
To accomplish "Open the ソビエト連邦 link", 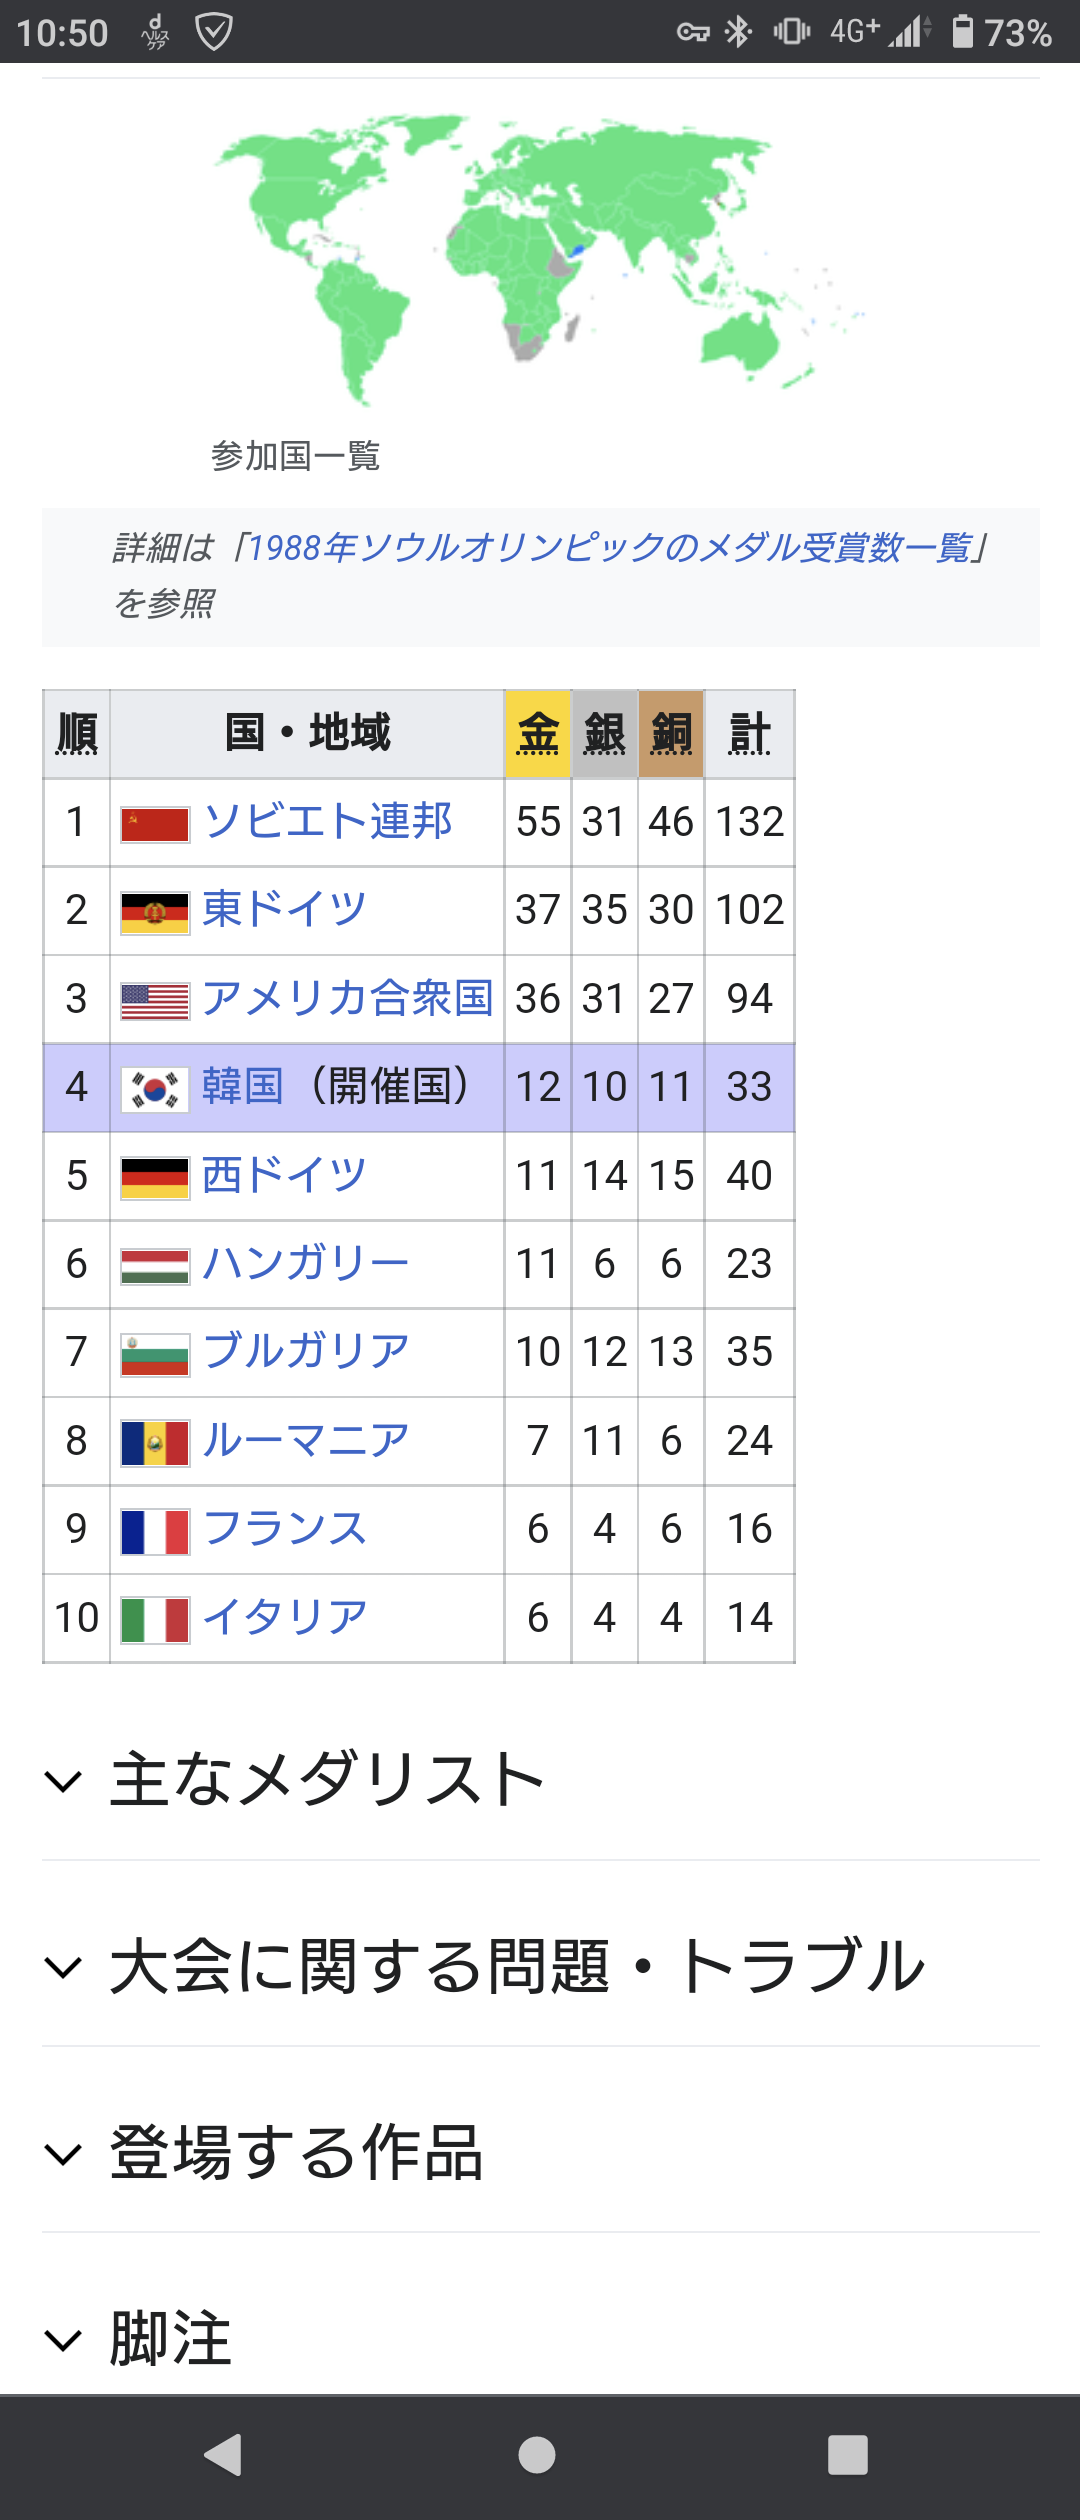I will (x=327, y=821).
